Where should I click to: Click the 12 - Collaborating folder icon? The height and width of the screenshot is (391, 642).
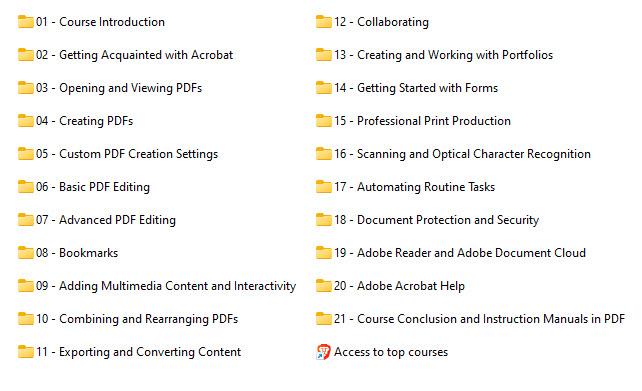[324, 22]
